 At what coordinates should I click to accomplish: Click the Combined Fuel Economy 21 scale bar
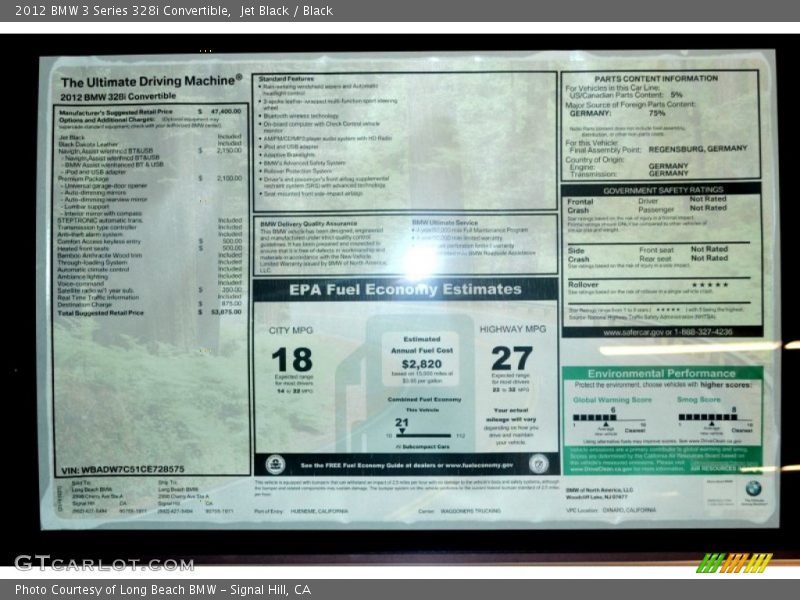423,435
